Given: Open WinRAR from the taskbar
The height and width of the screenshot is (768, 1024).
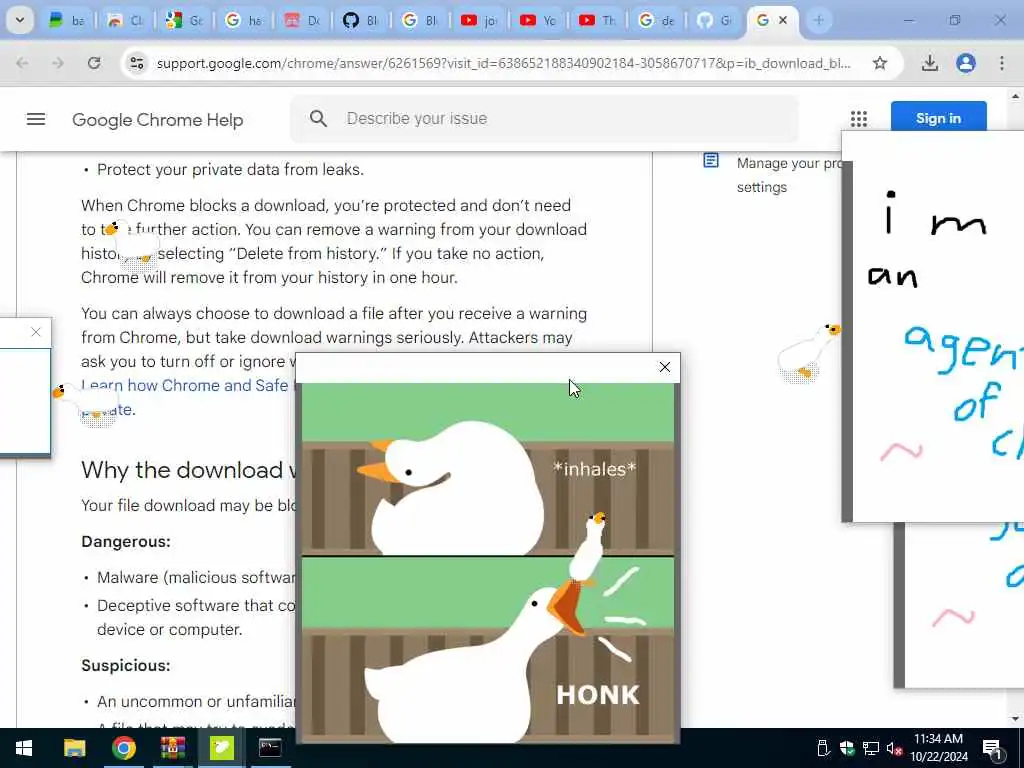Looking at the screenshot, I should coord(172,748).
